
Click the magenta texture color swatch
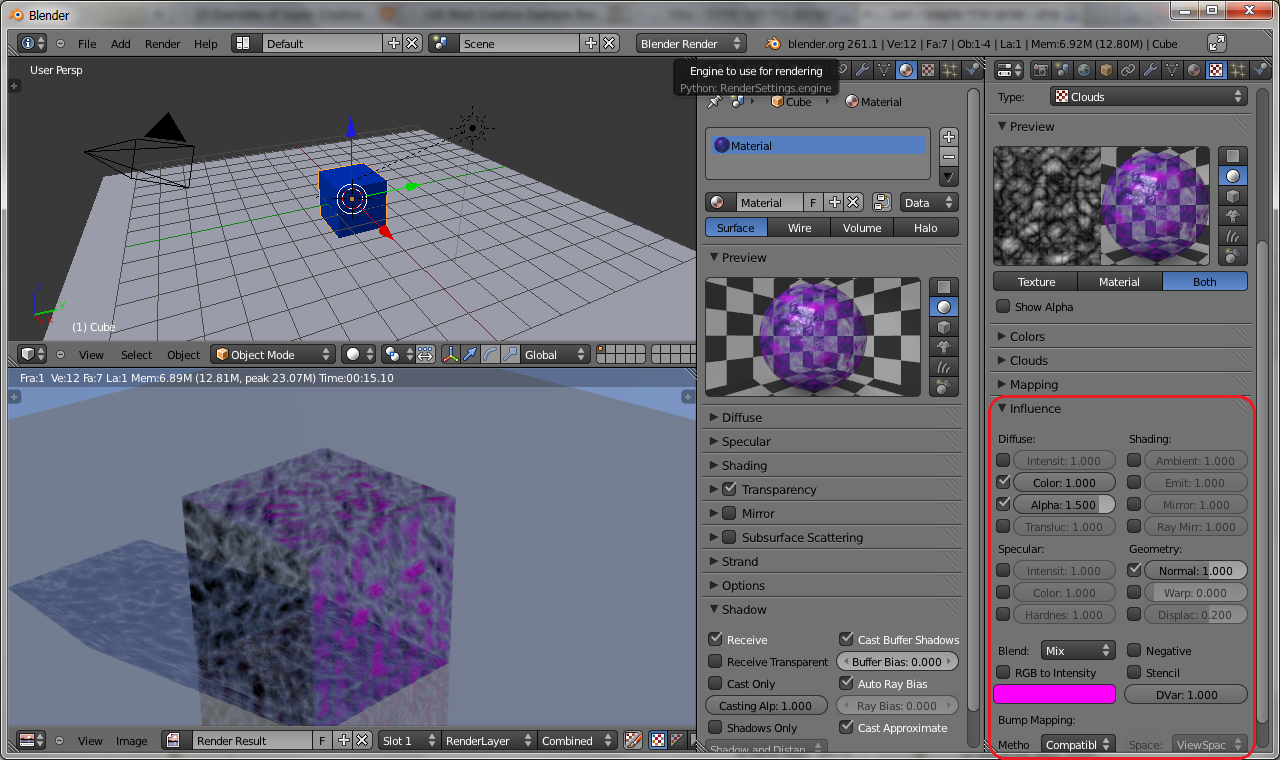pos(1054,694)
